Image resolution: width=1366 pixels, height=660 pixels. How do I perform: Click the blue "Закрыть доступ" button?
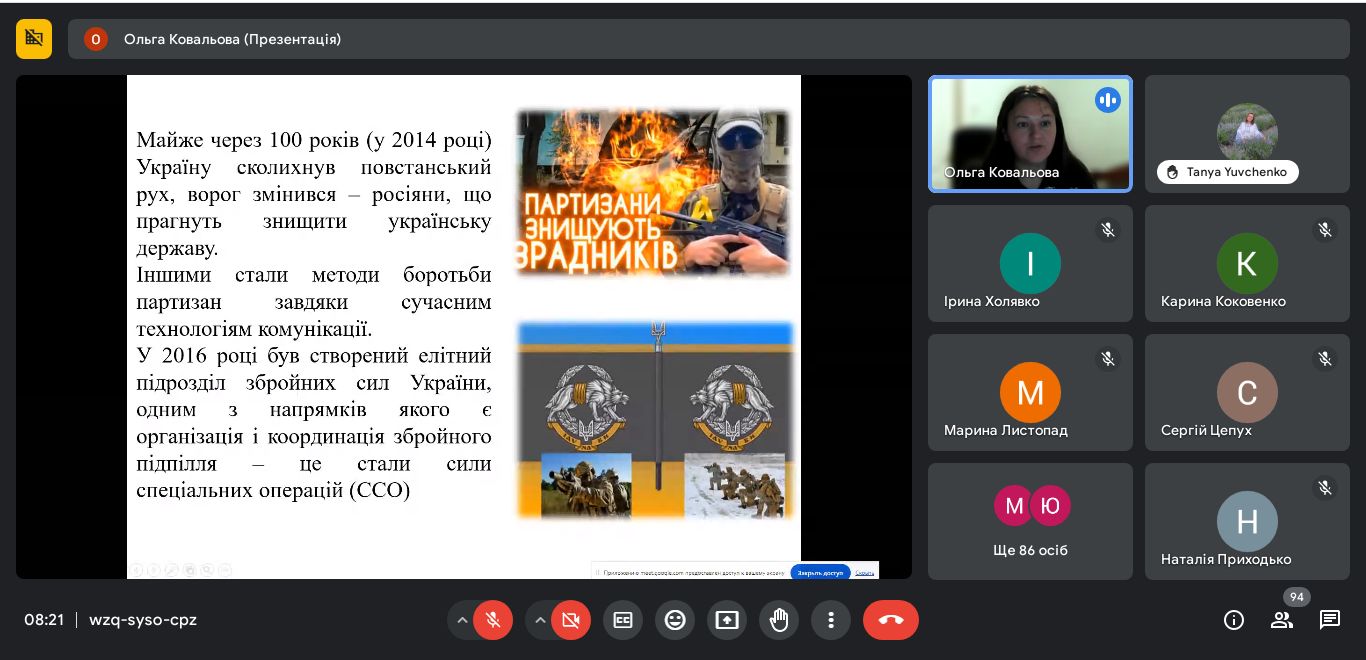tap(820, 572)
